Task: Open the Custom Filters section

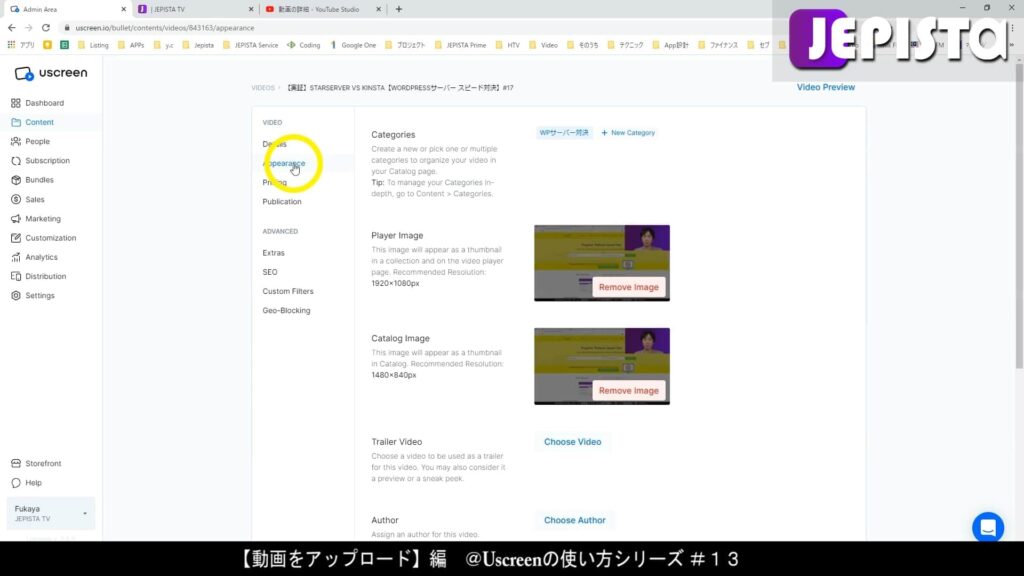Action: (x=288, y=291)
